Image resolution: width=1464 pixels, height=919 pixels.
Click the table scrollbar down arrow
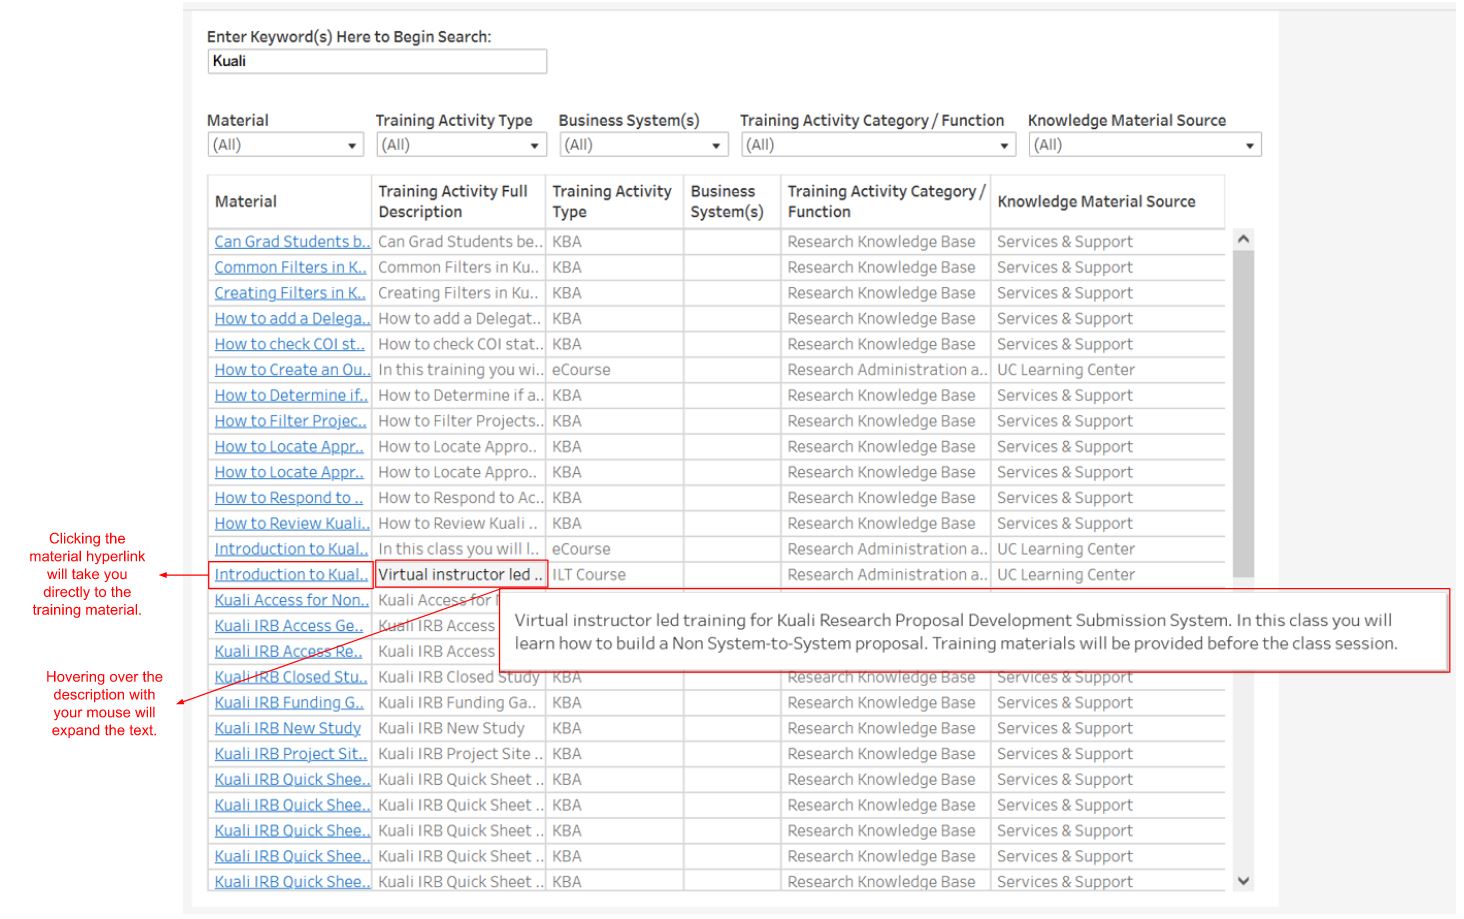(1243, 881)
